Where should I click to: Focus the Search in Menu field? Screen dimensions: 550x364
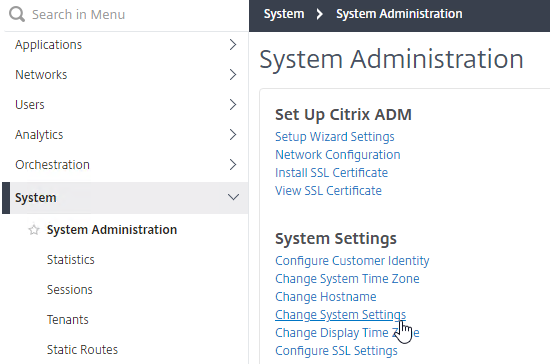125,15
